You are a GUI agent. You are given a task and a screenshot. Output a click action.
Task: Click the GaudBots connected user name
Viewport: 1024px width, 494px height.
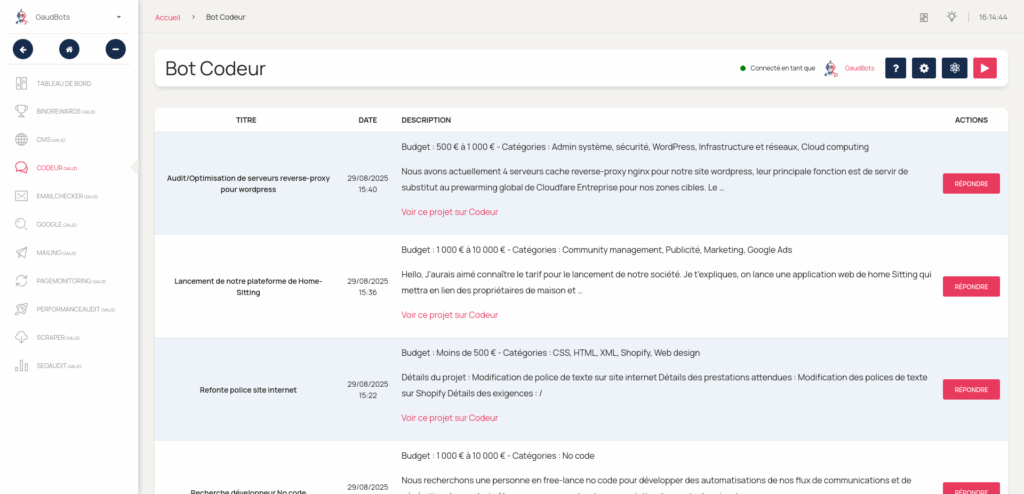click(859, 68)
